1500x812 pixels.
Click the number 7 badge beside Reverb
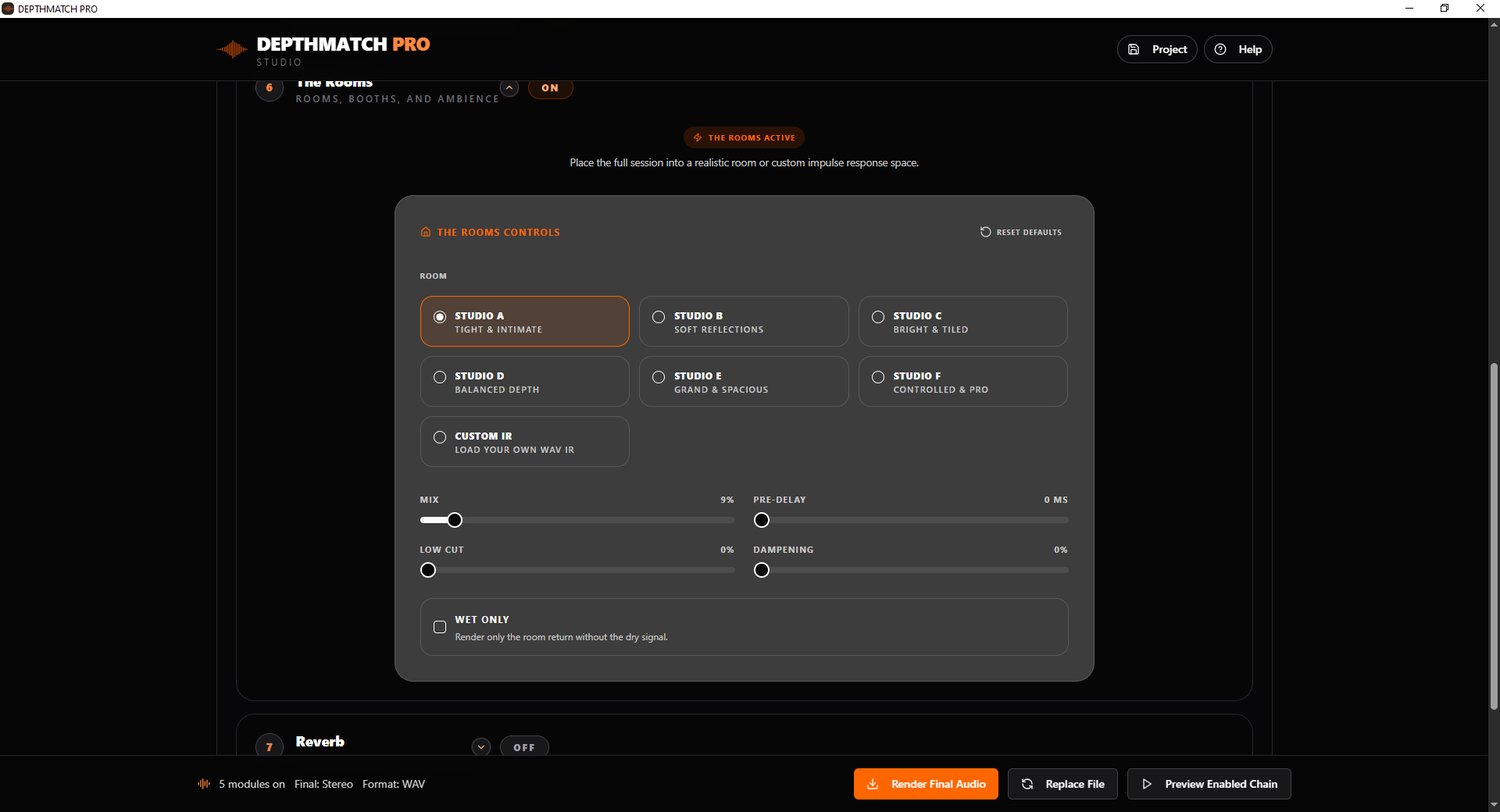pos(269,747)
